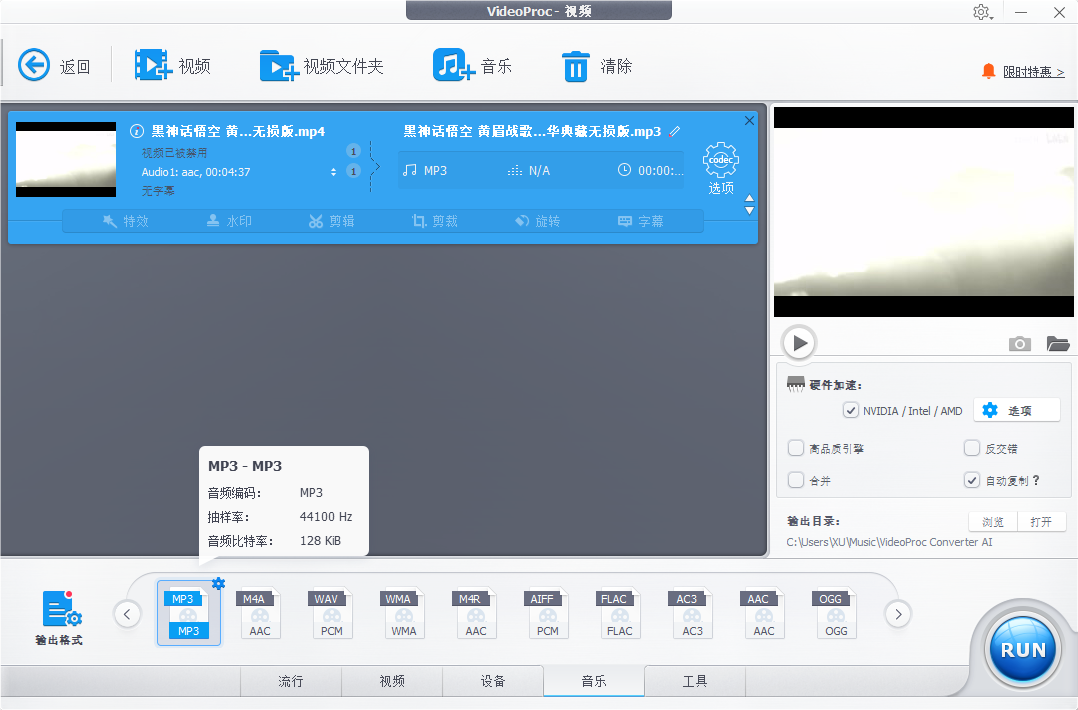The image size is (1078, 710).
Task: Open the 水印 watermark tool
Action: pos(228,221)
